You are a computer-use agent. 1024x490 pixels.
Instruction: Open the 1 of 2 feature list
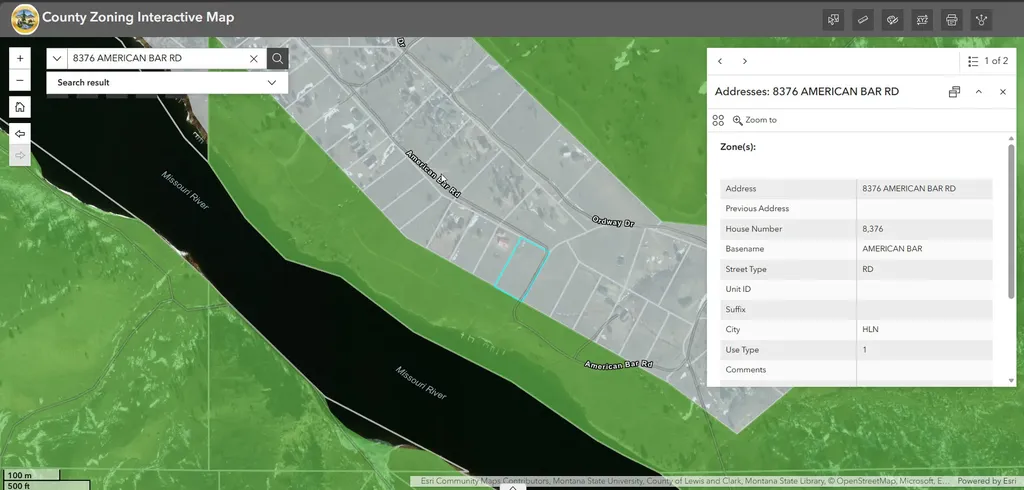[987, 61]
